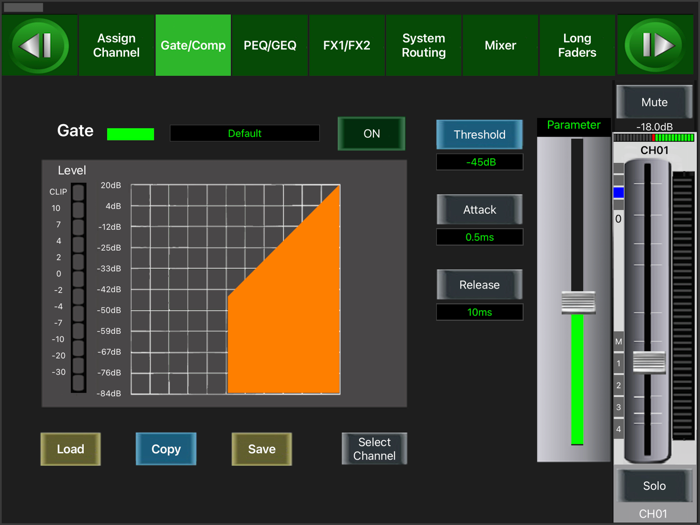Copy the gate settings
This screenshot has width=700, height=525.
pos(166,449)
